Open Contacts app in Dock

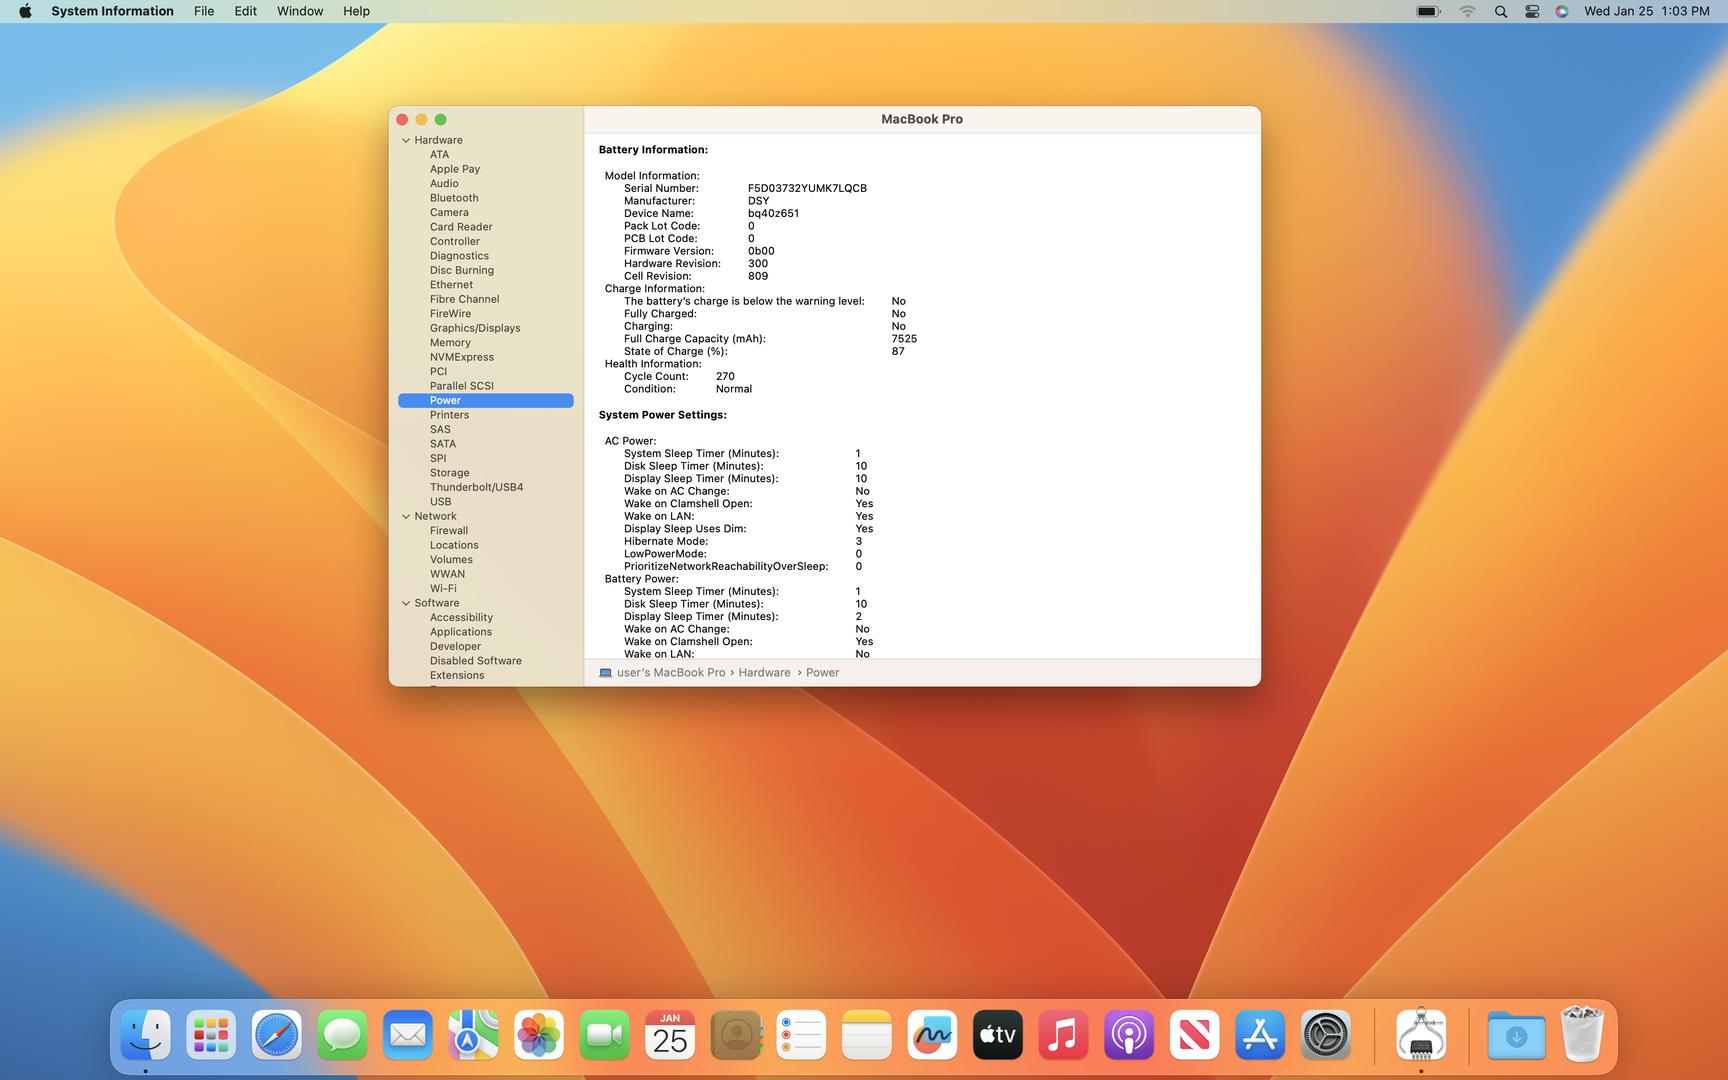coord(736,1035)
